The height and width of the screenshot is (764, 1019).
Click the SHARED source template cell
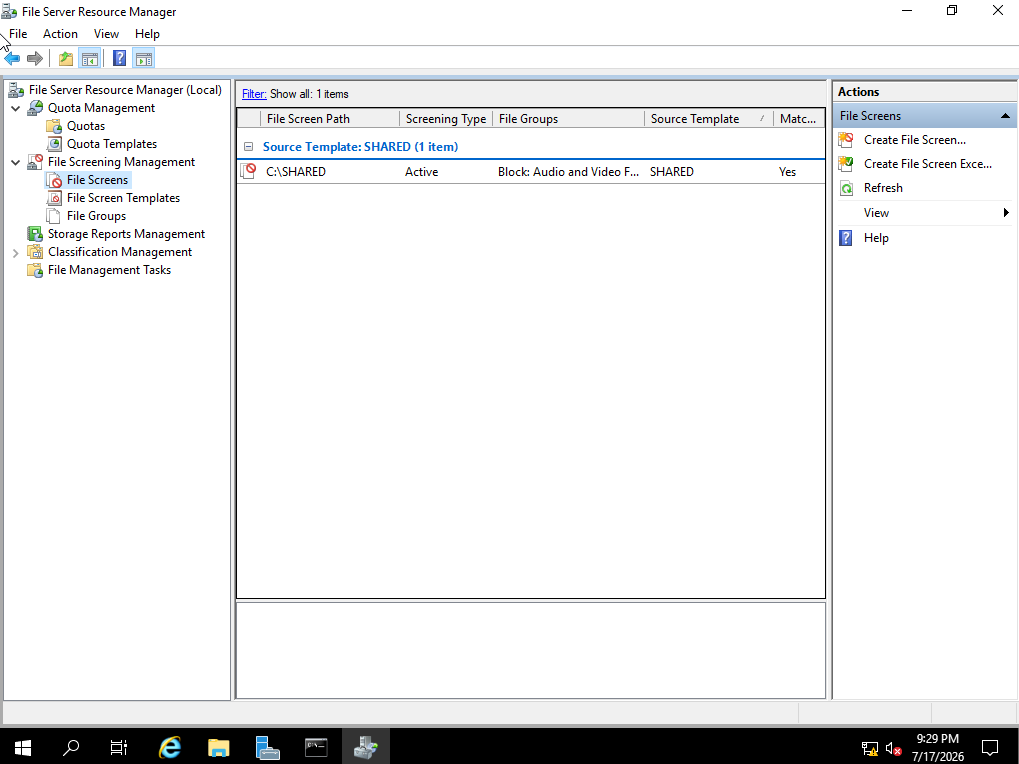pos(671,172)
